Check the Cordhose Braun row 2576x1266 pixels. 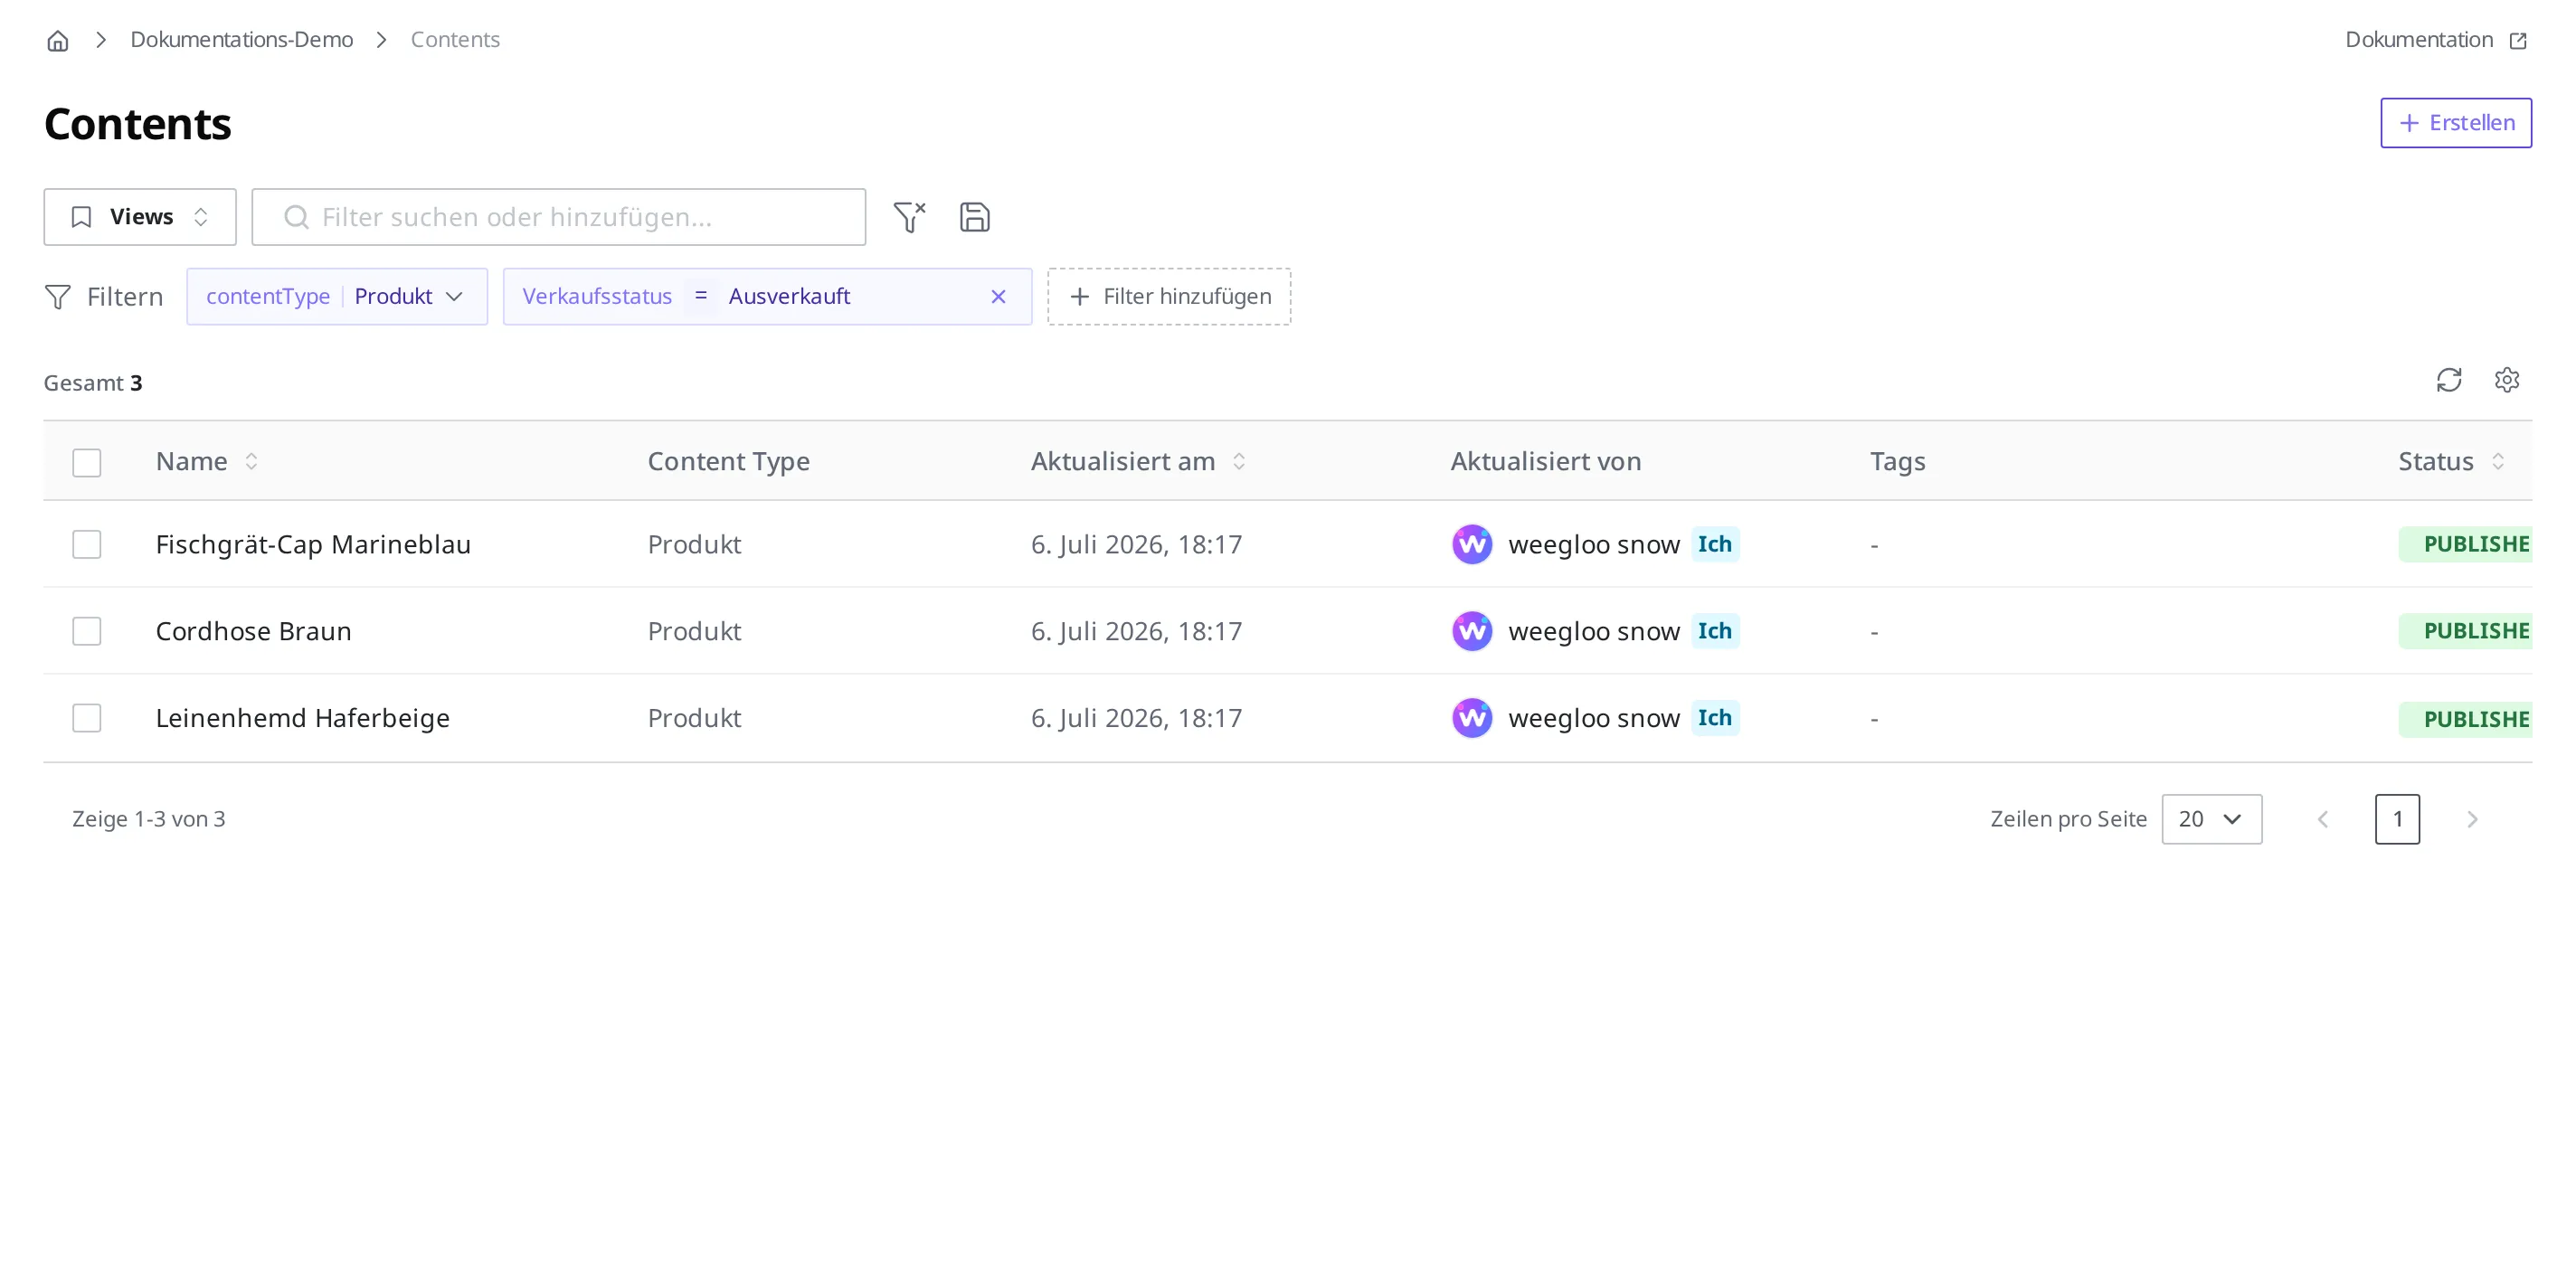(x=87, y=631)
